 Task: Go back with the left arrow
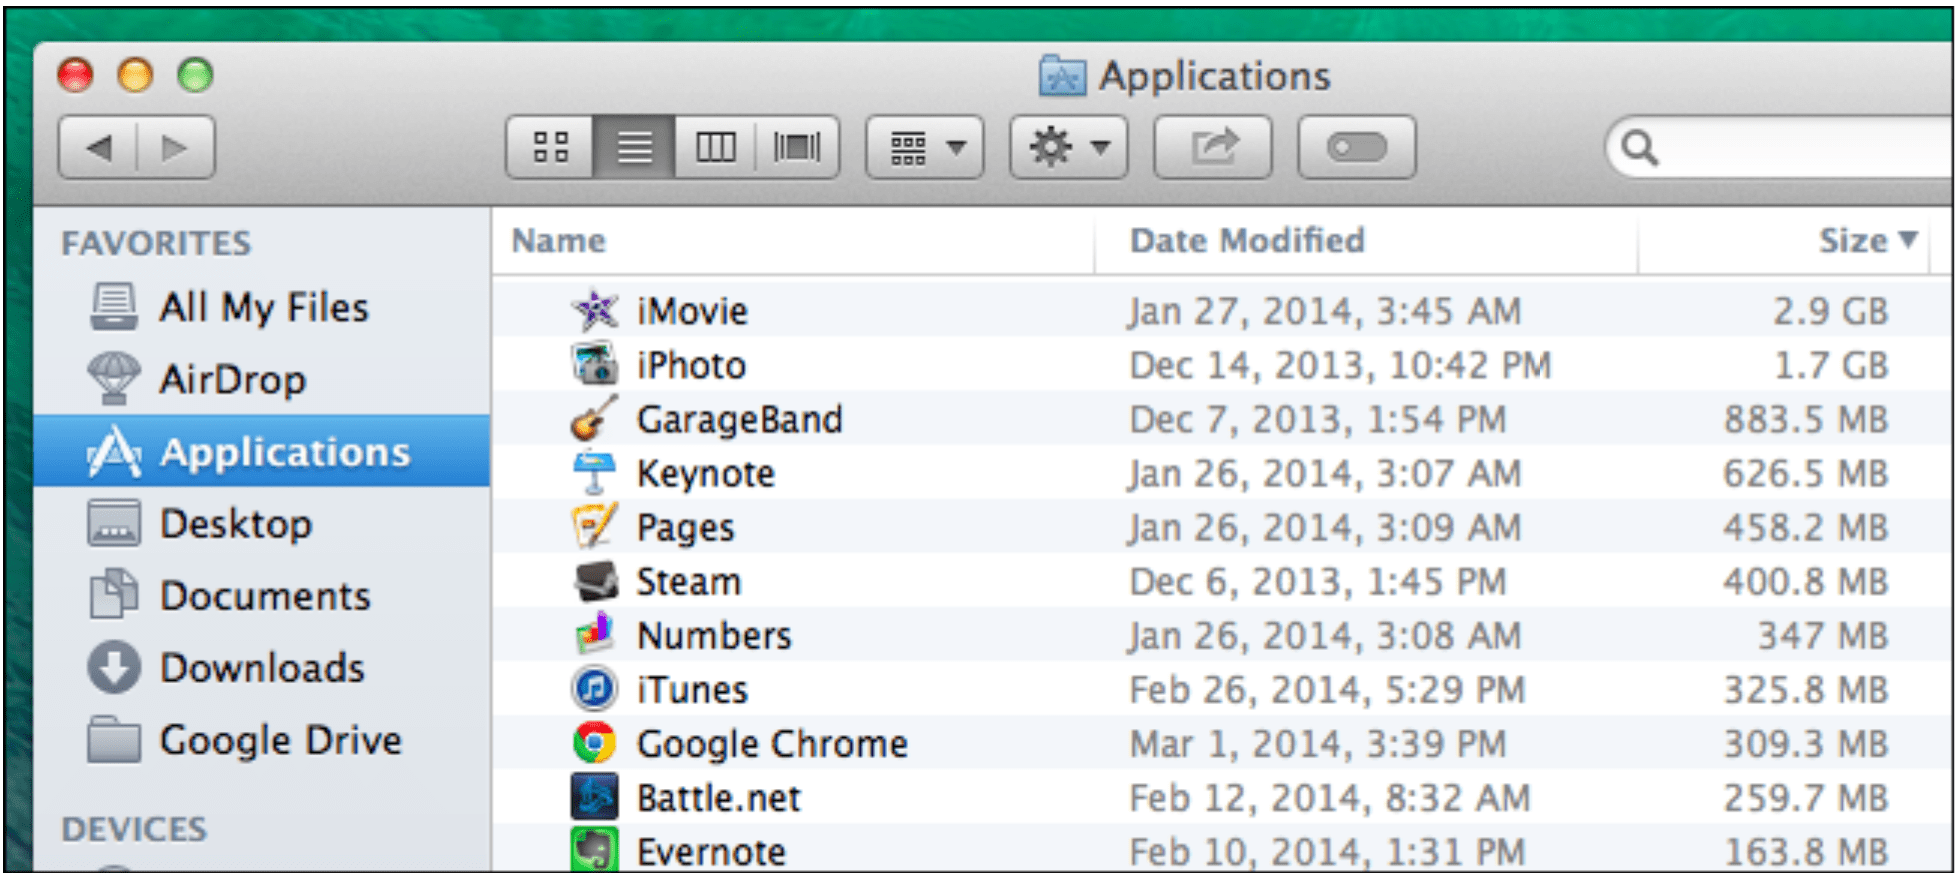[98, 147]
